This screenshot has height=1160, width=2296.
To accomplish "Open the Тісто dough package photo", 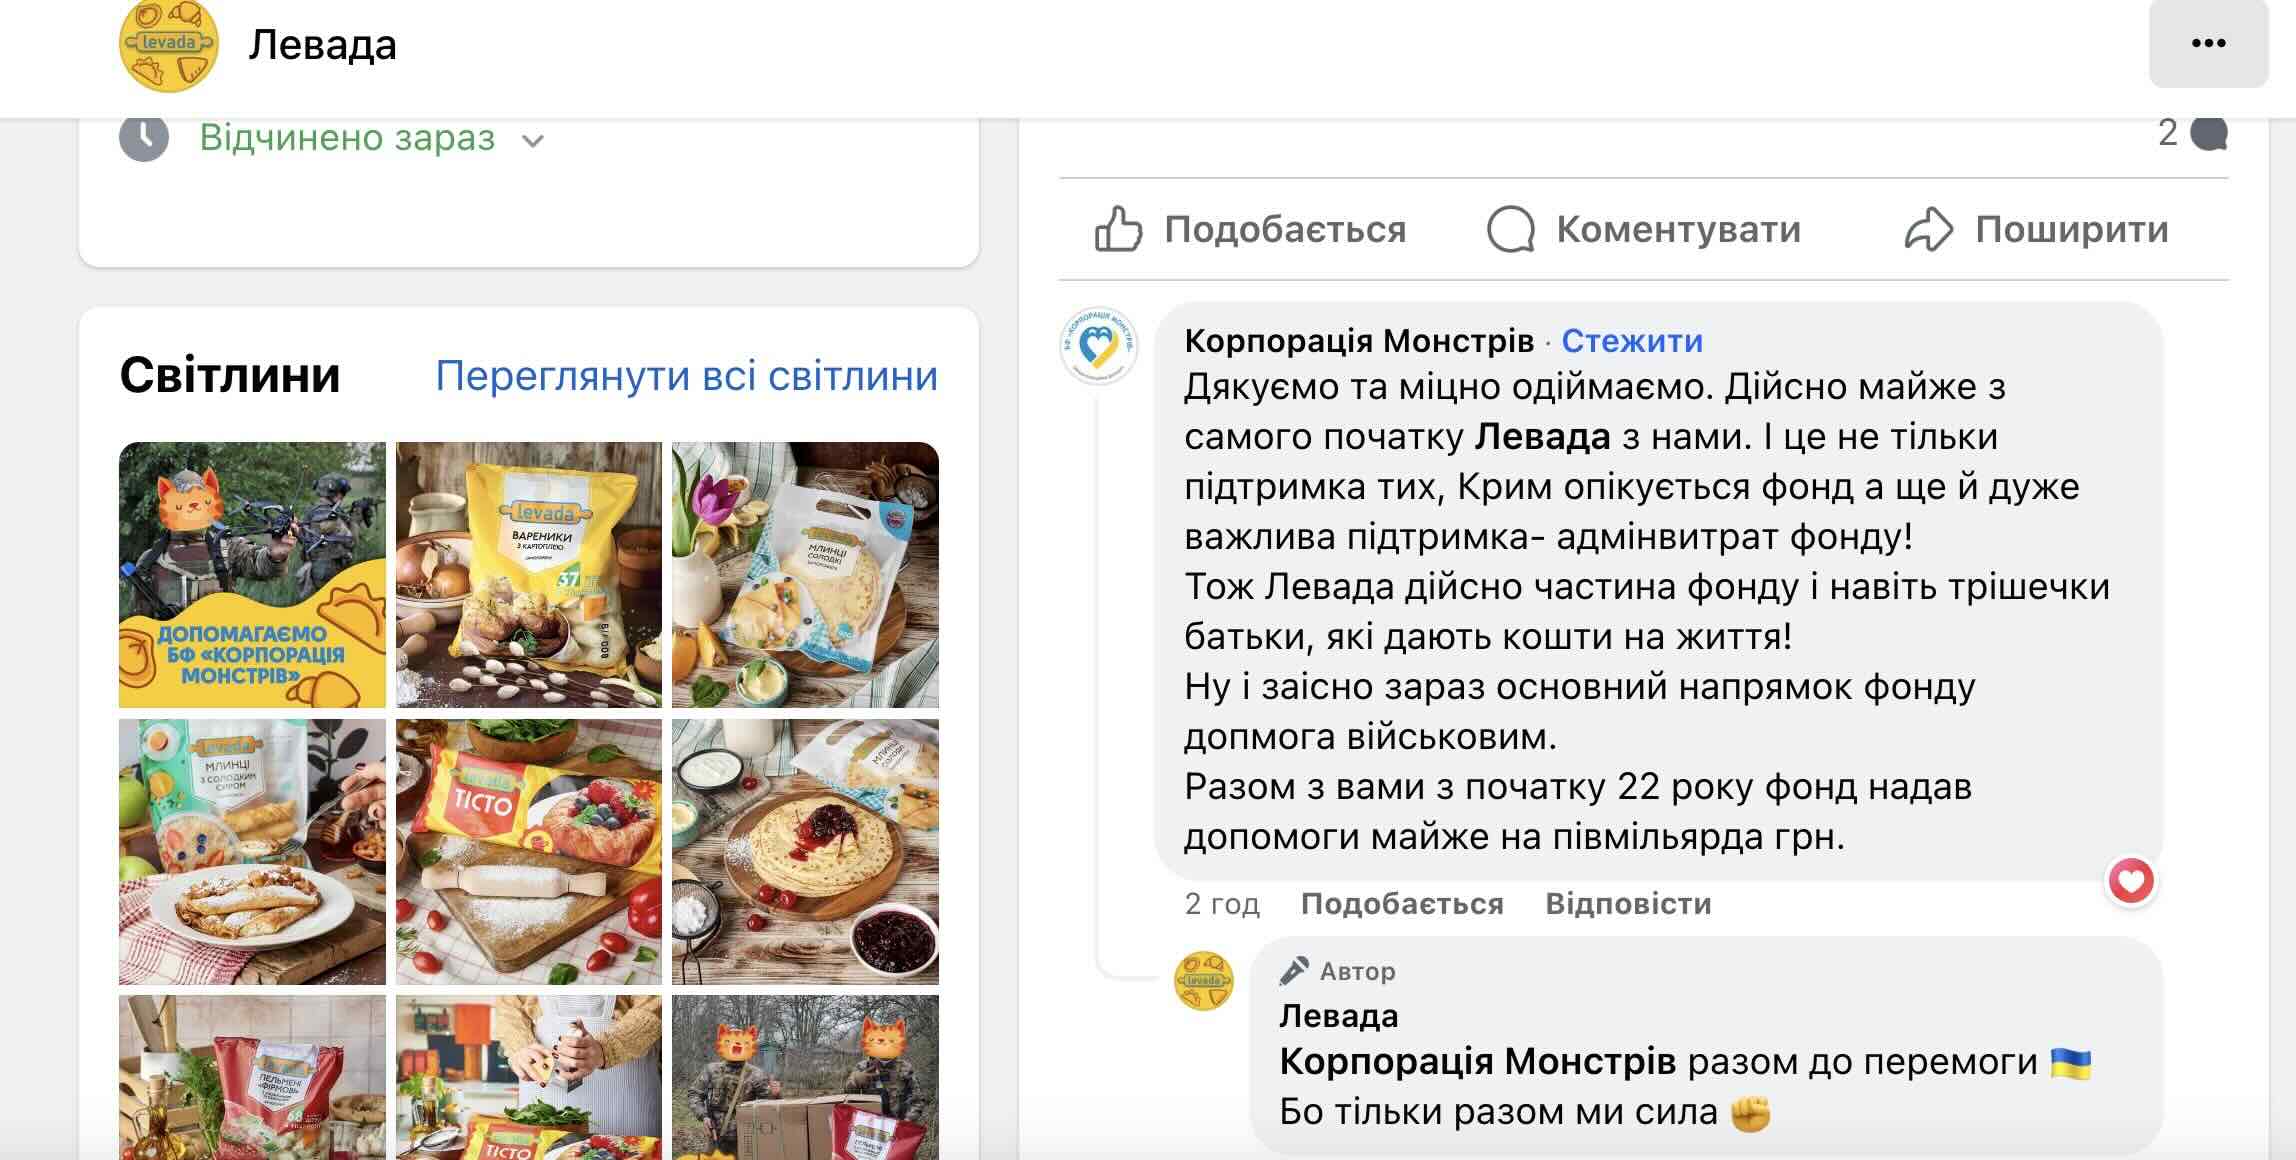I will click(x=529, y=852).
